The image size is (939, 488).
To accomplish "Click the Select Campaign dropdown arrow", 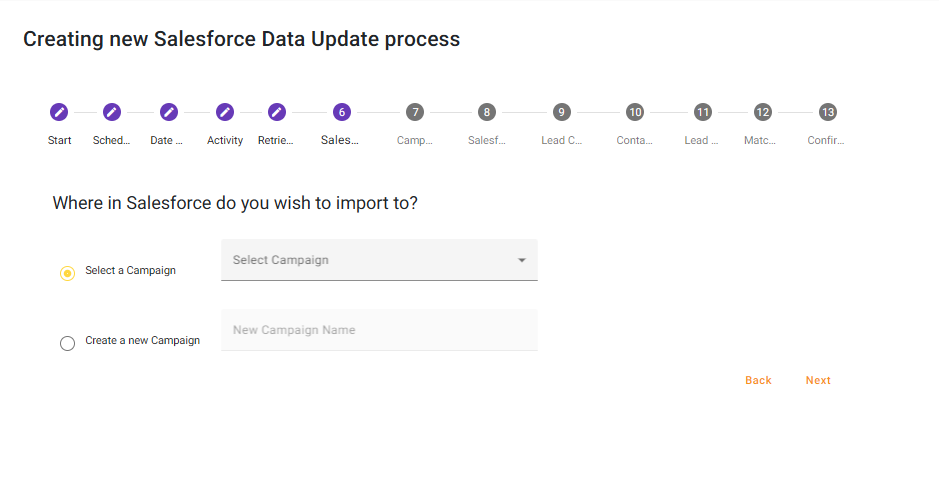I will pos(522,261).
